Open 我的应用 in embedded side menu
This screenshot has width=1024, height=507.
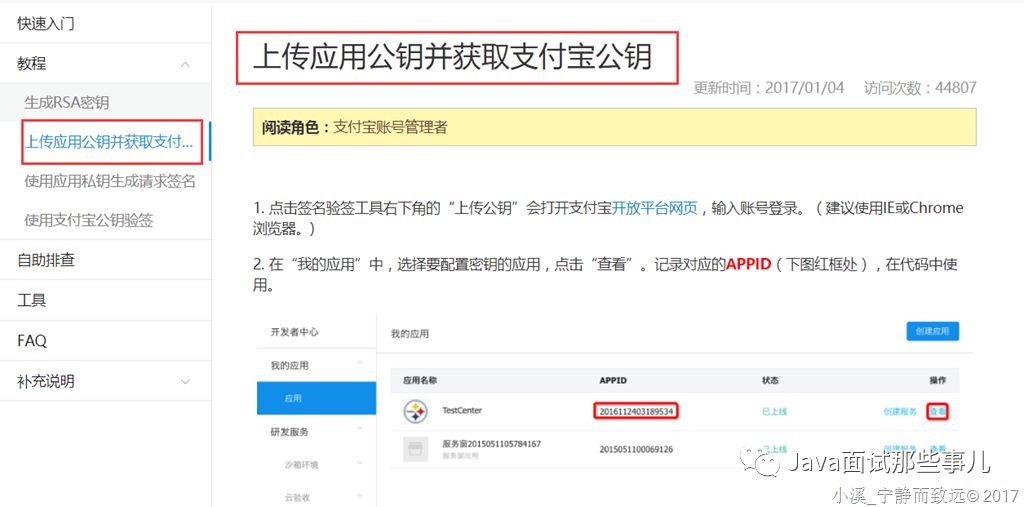coord(289,366)
